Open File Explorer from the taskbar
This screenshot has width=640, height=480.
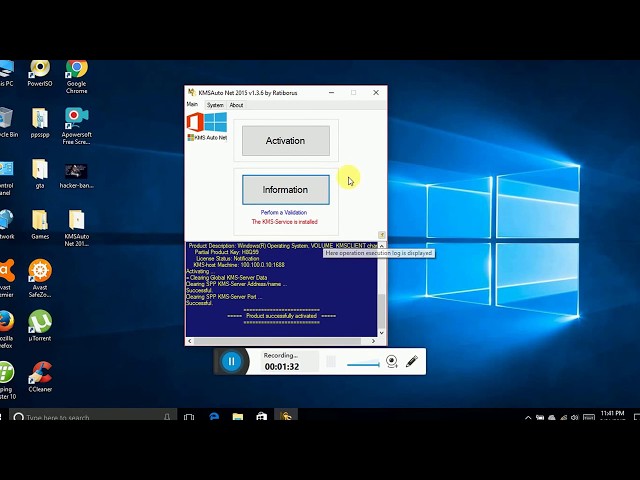[x=238, y=417]
